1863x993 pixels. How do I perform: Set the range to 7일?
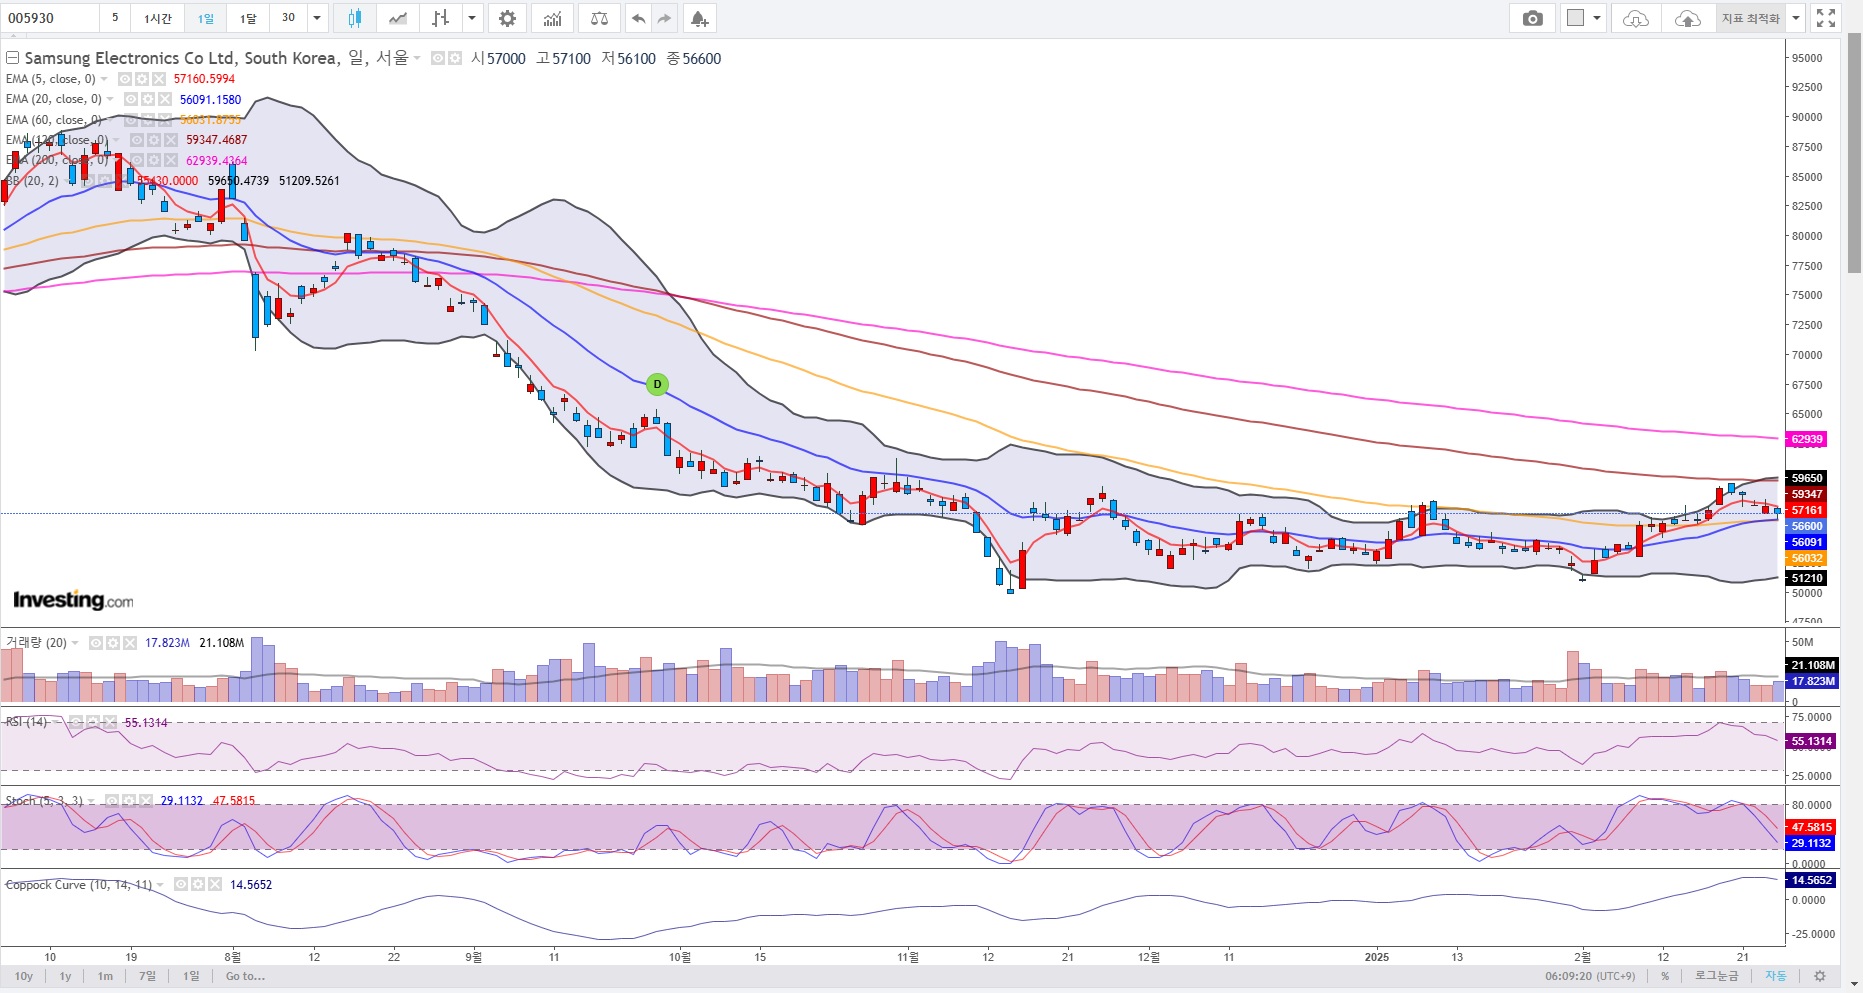(147, 976)
